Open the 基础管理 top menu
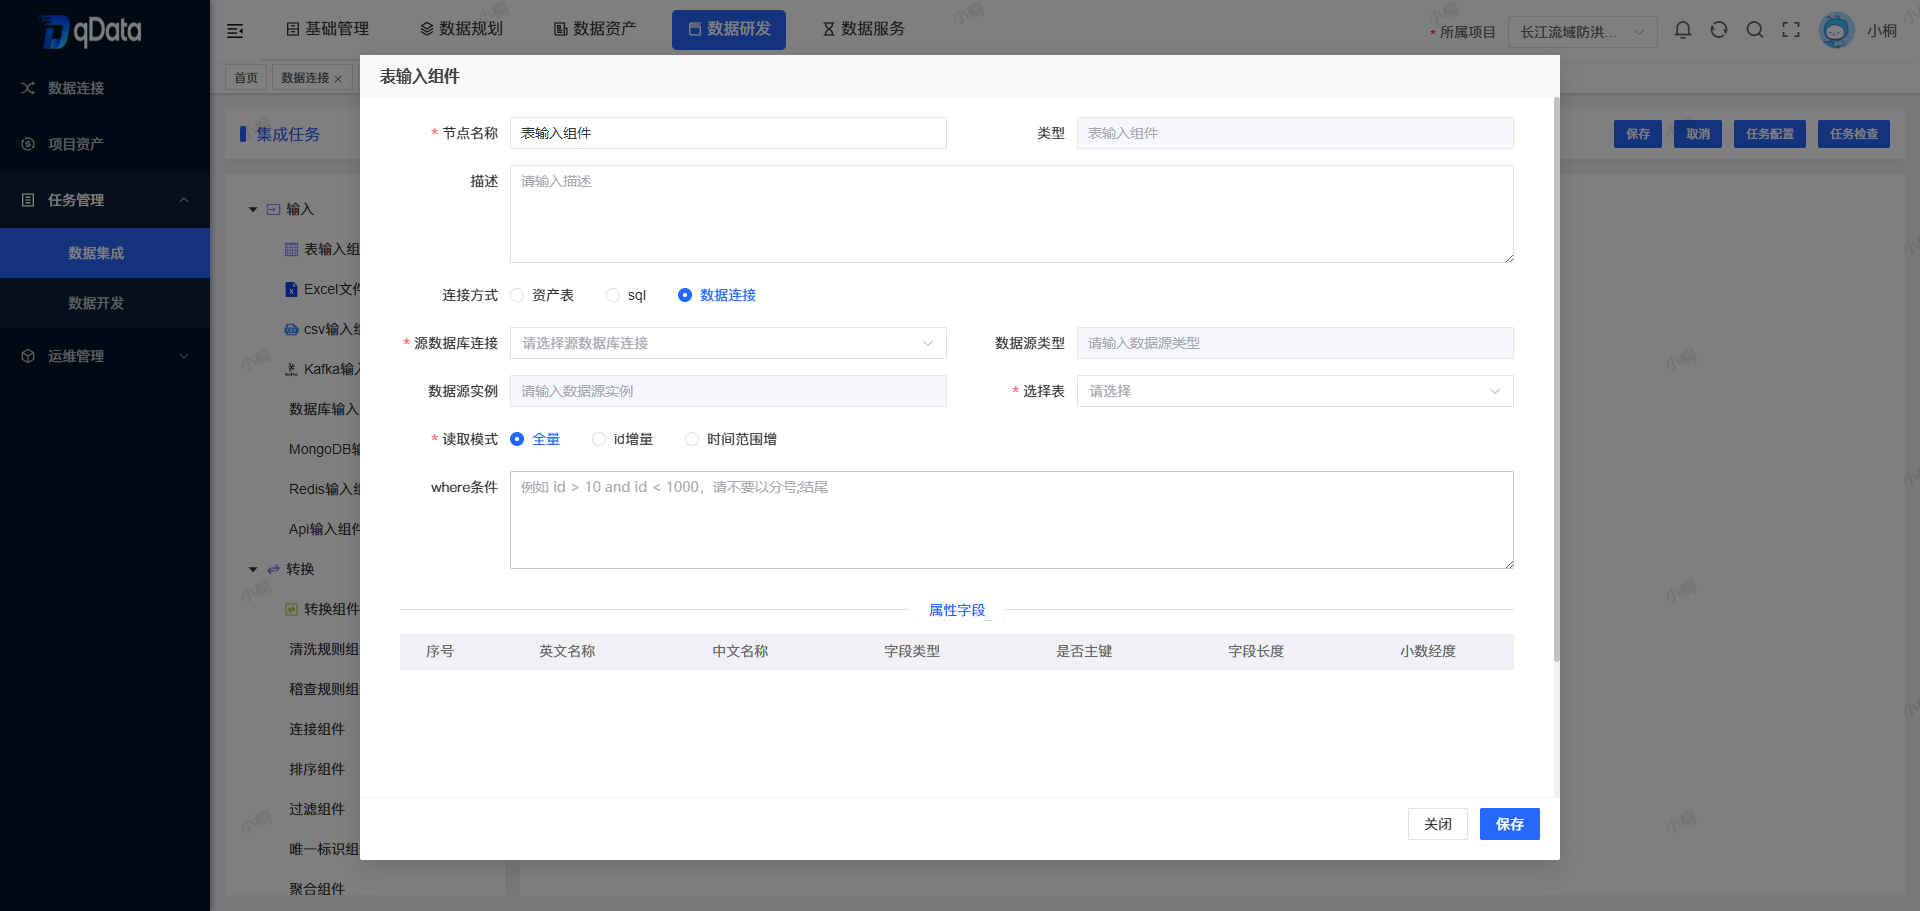The height and width of the screenshot is (911, 1920). click(x=327, y=29)
